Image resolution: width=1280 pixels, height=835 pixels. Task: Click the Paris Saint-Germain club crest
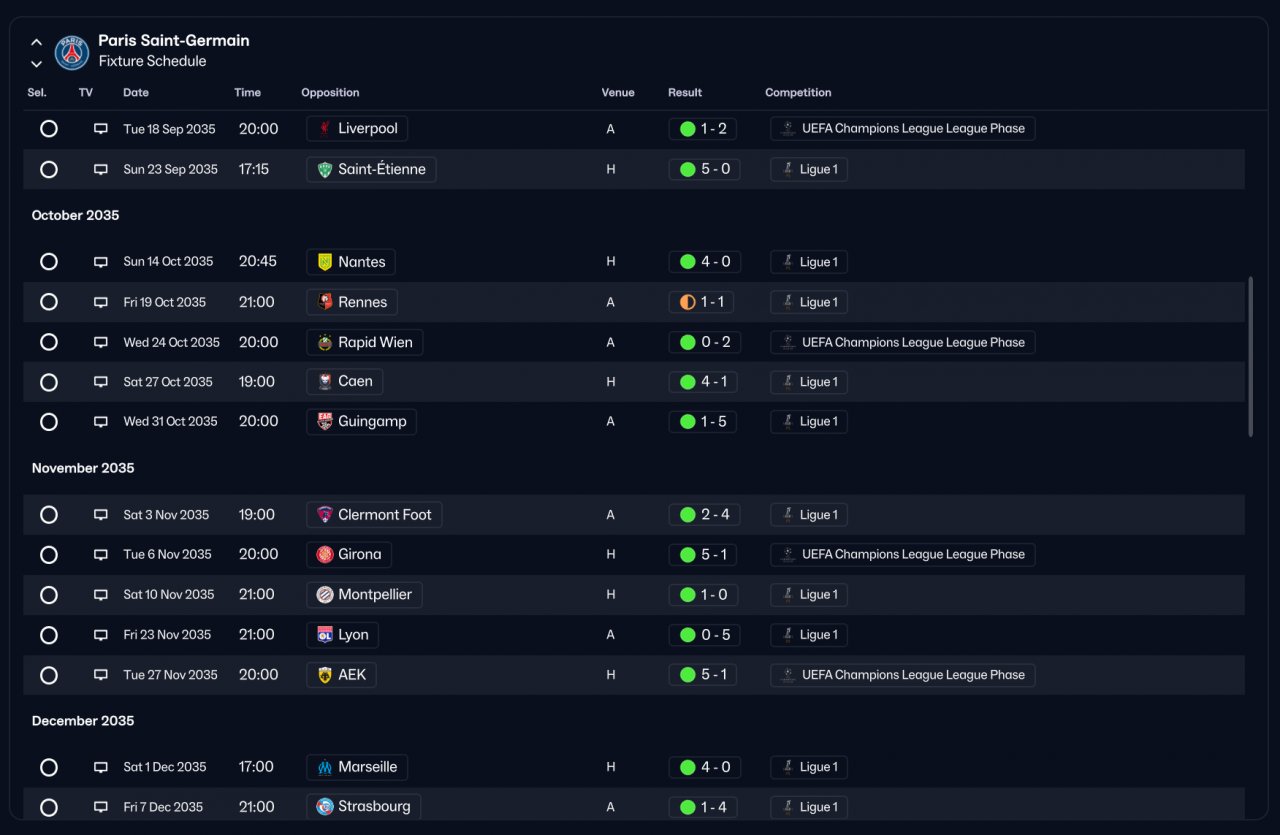(72, 52)
